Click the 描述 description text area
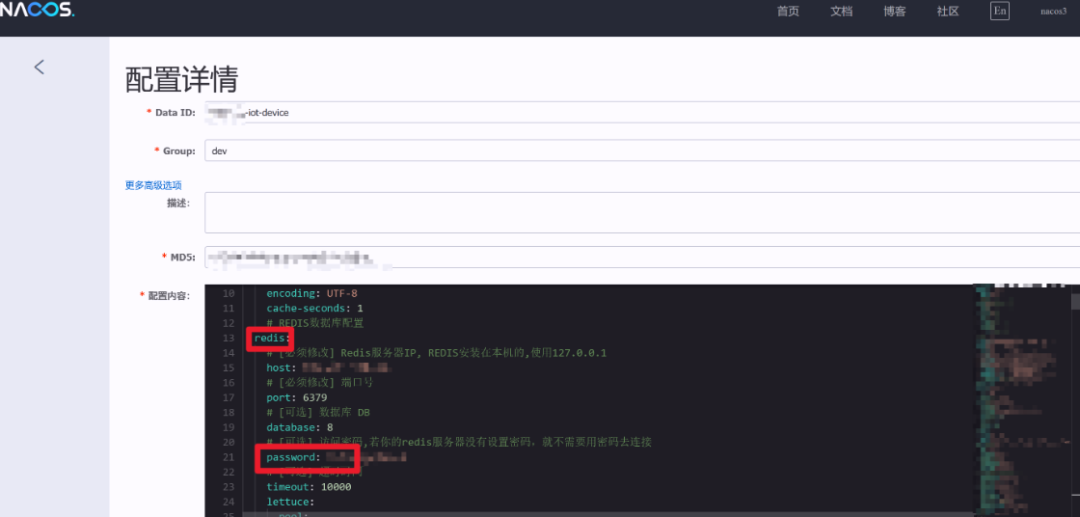The height and width of the screenshot is (517, 1080). [642, 213]
